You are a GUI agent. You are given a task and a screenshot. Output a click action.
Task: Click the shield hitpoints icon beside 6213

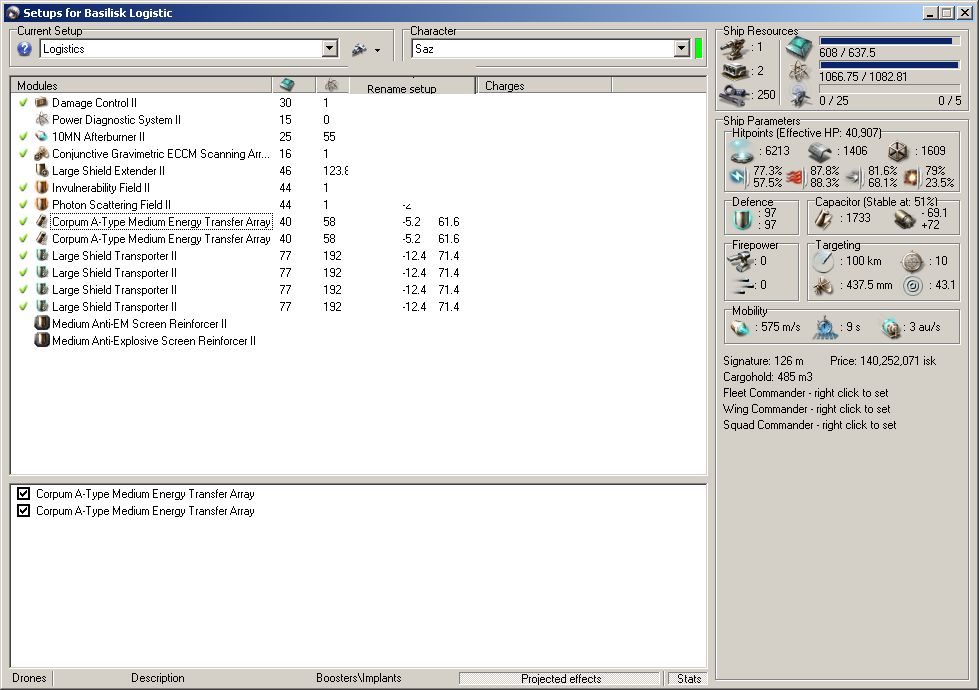742,150
